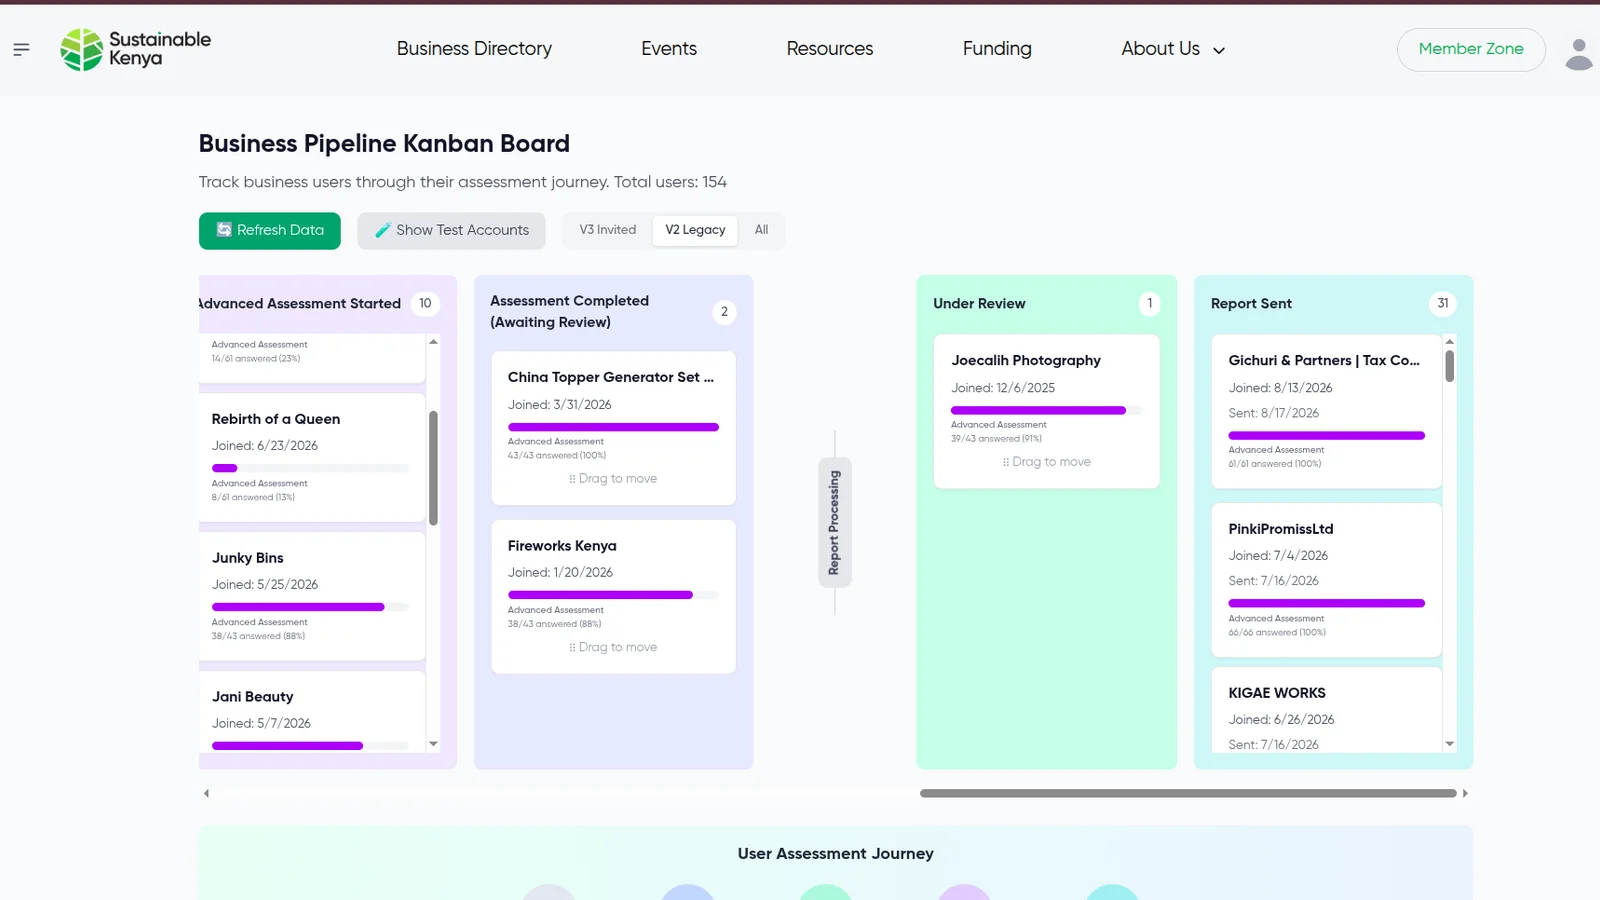The height and width of the screenshot is (900, 1600).
Task: Click 'Sent: 8/17/2026' on Gichuri card
Action: [1274, 413]
